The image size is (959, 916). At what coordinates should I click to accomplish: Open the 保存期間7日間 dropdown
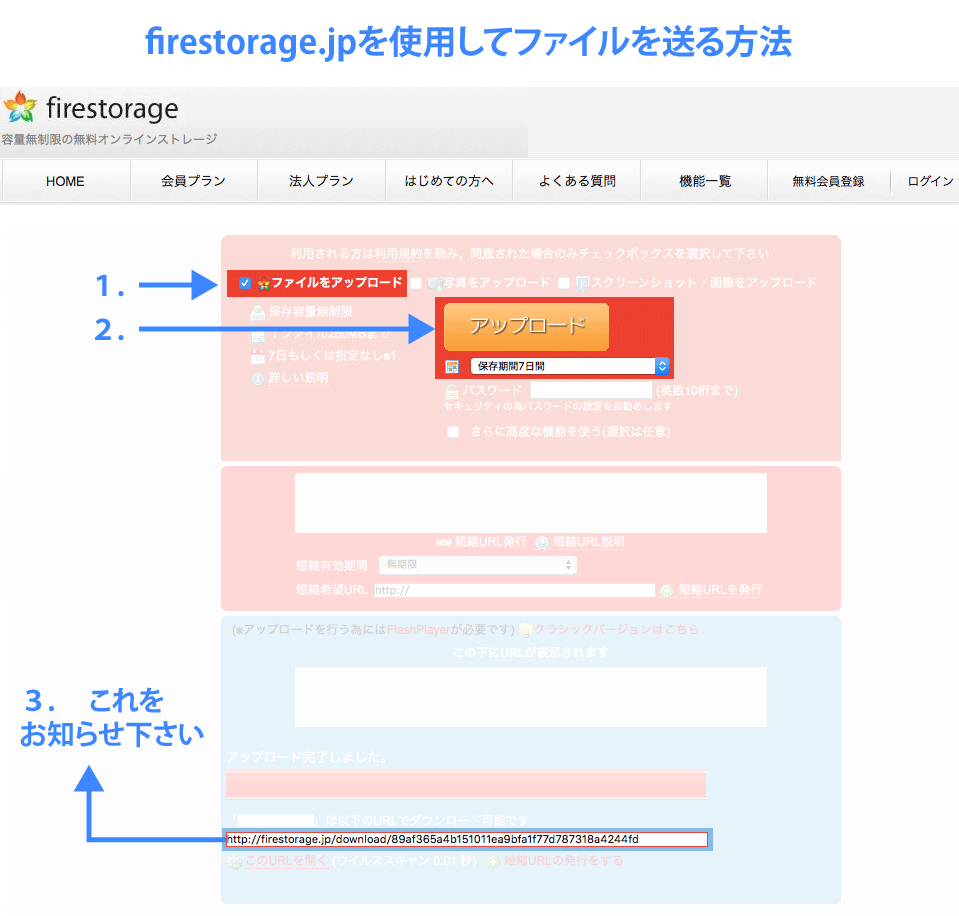pyautogui.click(x=570, y=366)
